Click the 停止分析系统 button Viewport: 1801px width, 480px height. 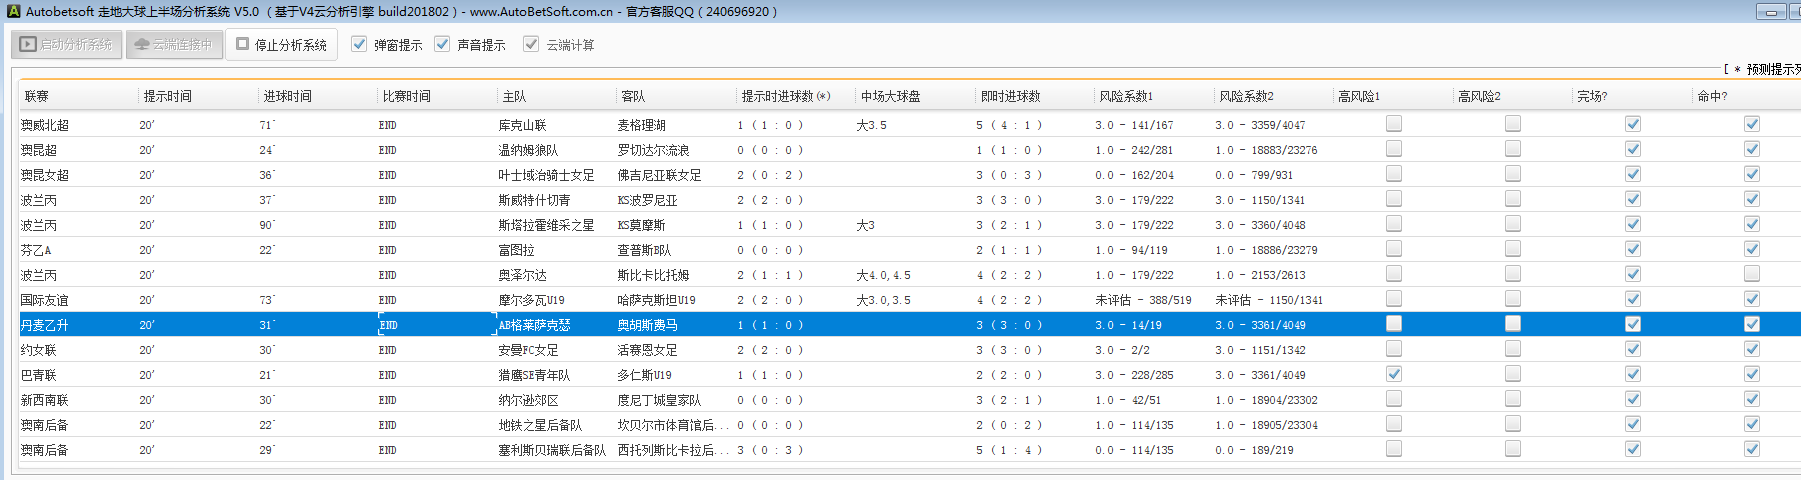pos(281,45)
